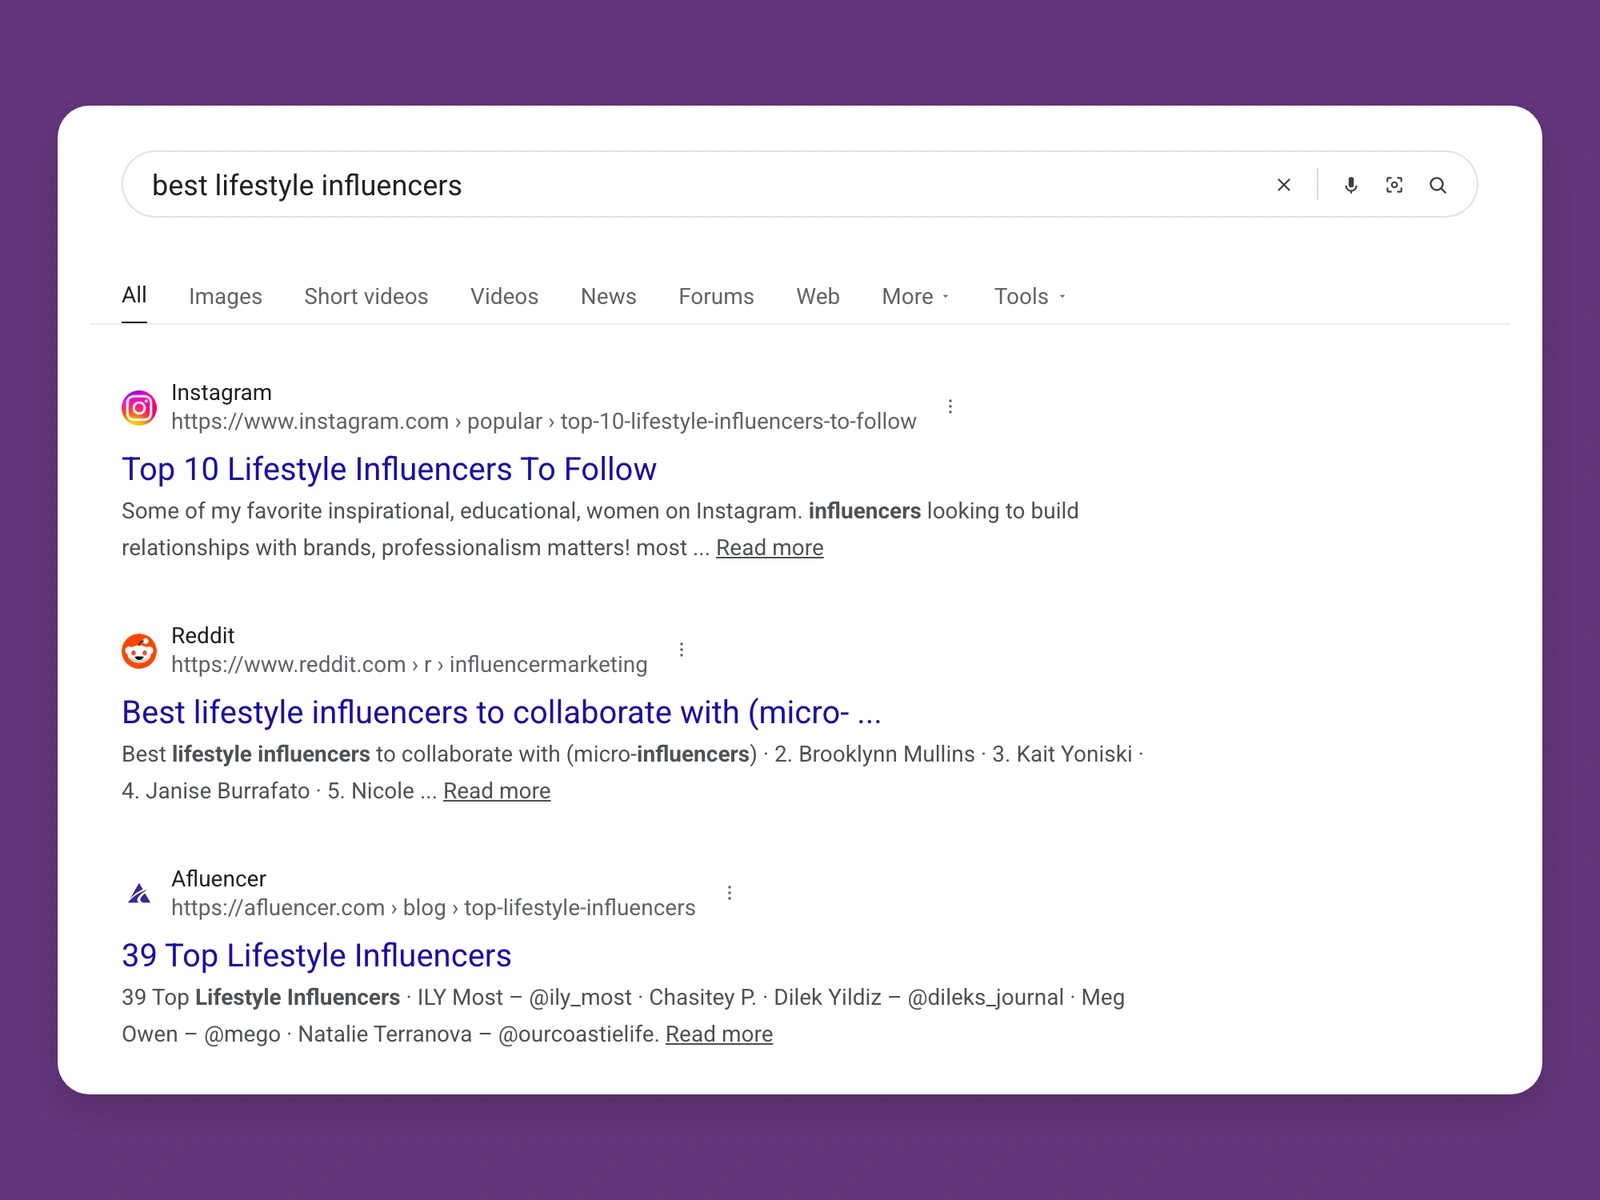Screen dimensions: 1600x1200
Task: Switch to the Web tab
Action: (818, 297)
